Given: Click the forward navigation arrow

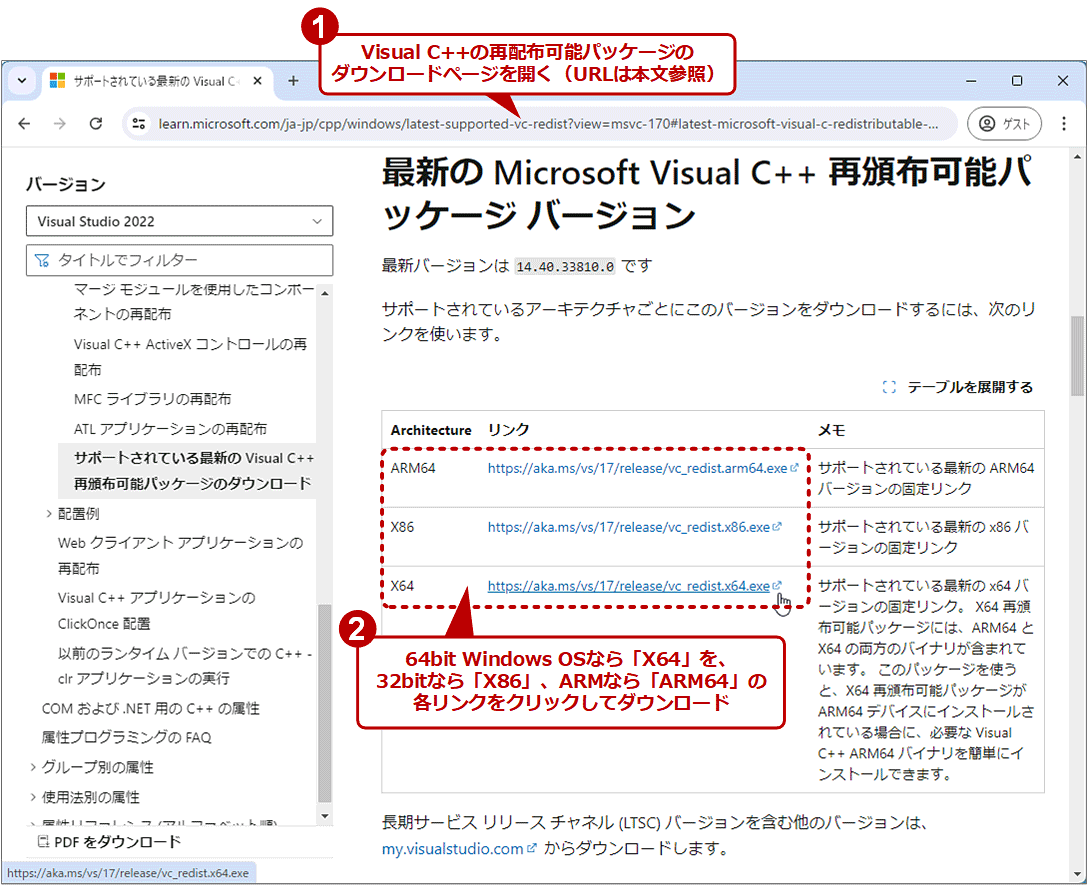Looking at the screenshot, I should click(x=60, y=123).
